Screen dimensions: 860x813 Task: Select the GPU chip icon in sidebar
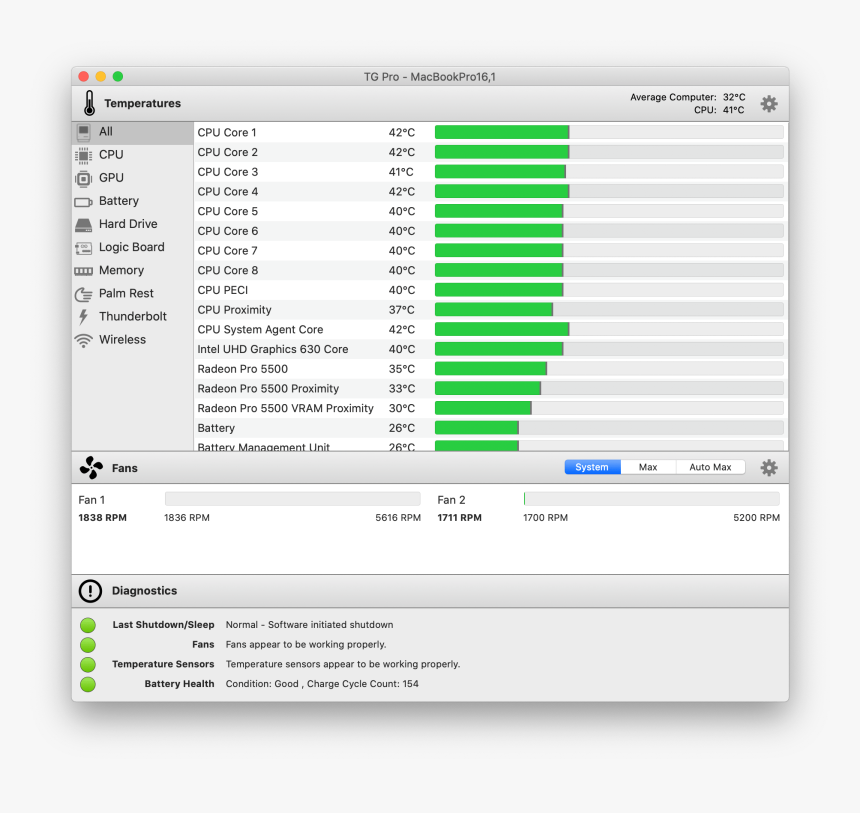(x=84, y=178)
